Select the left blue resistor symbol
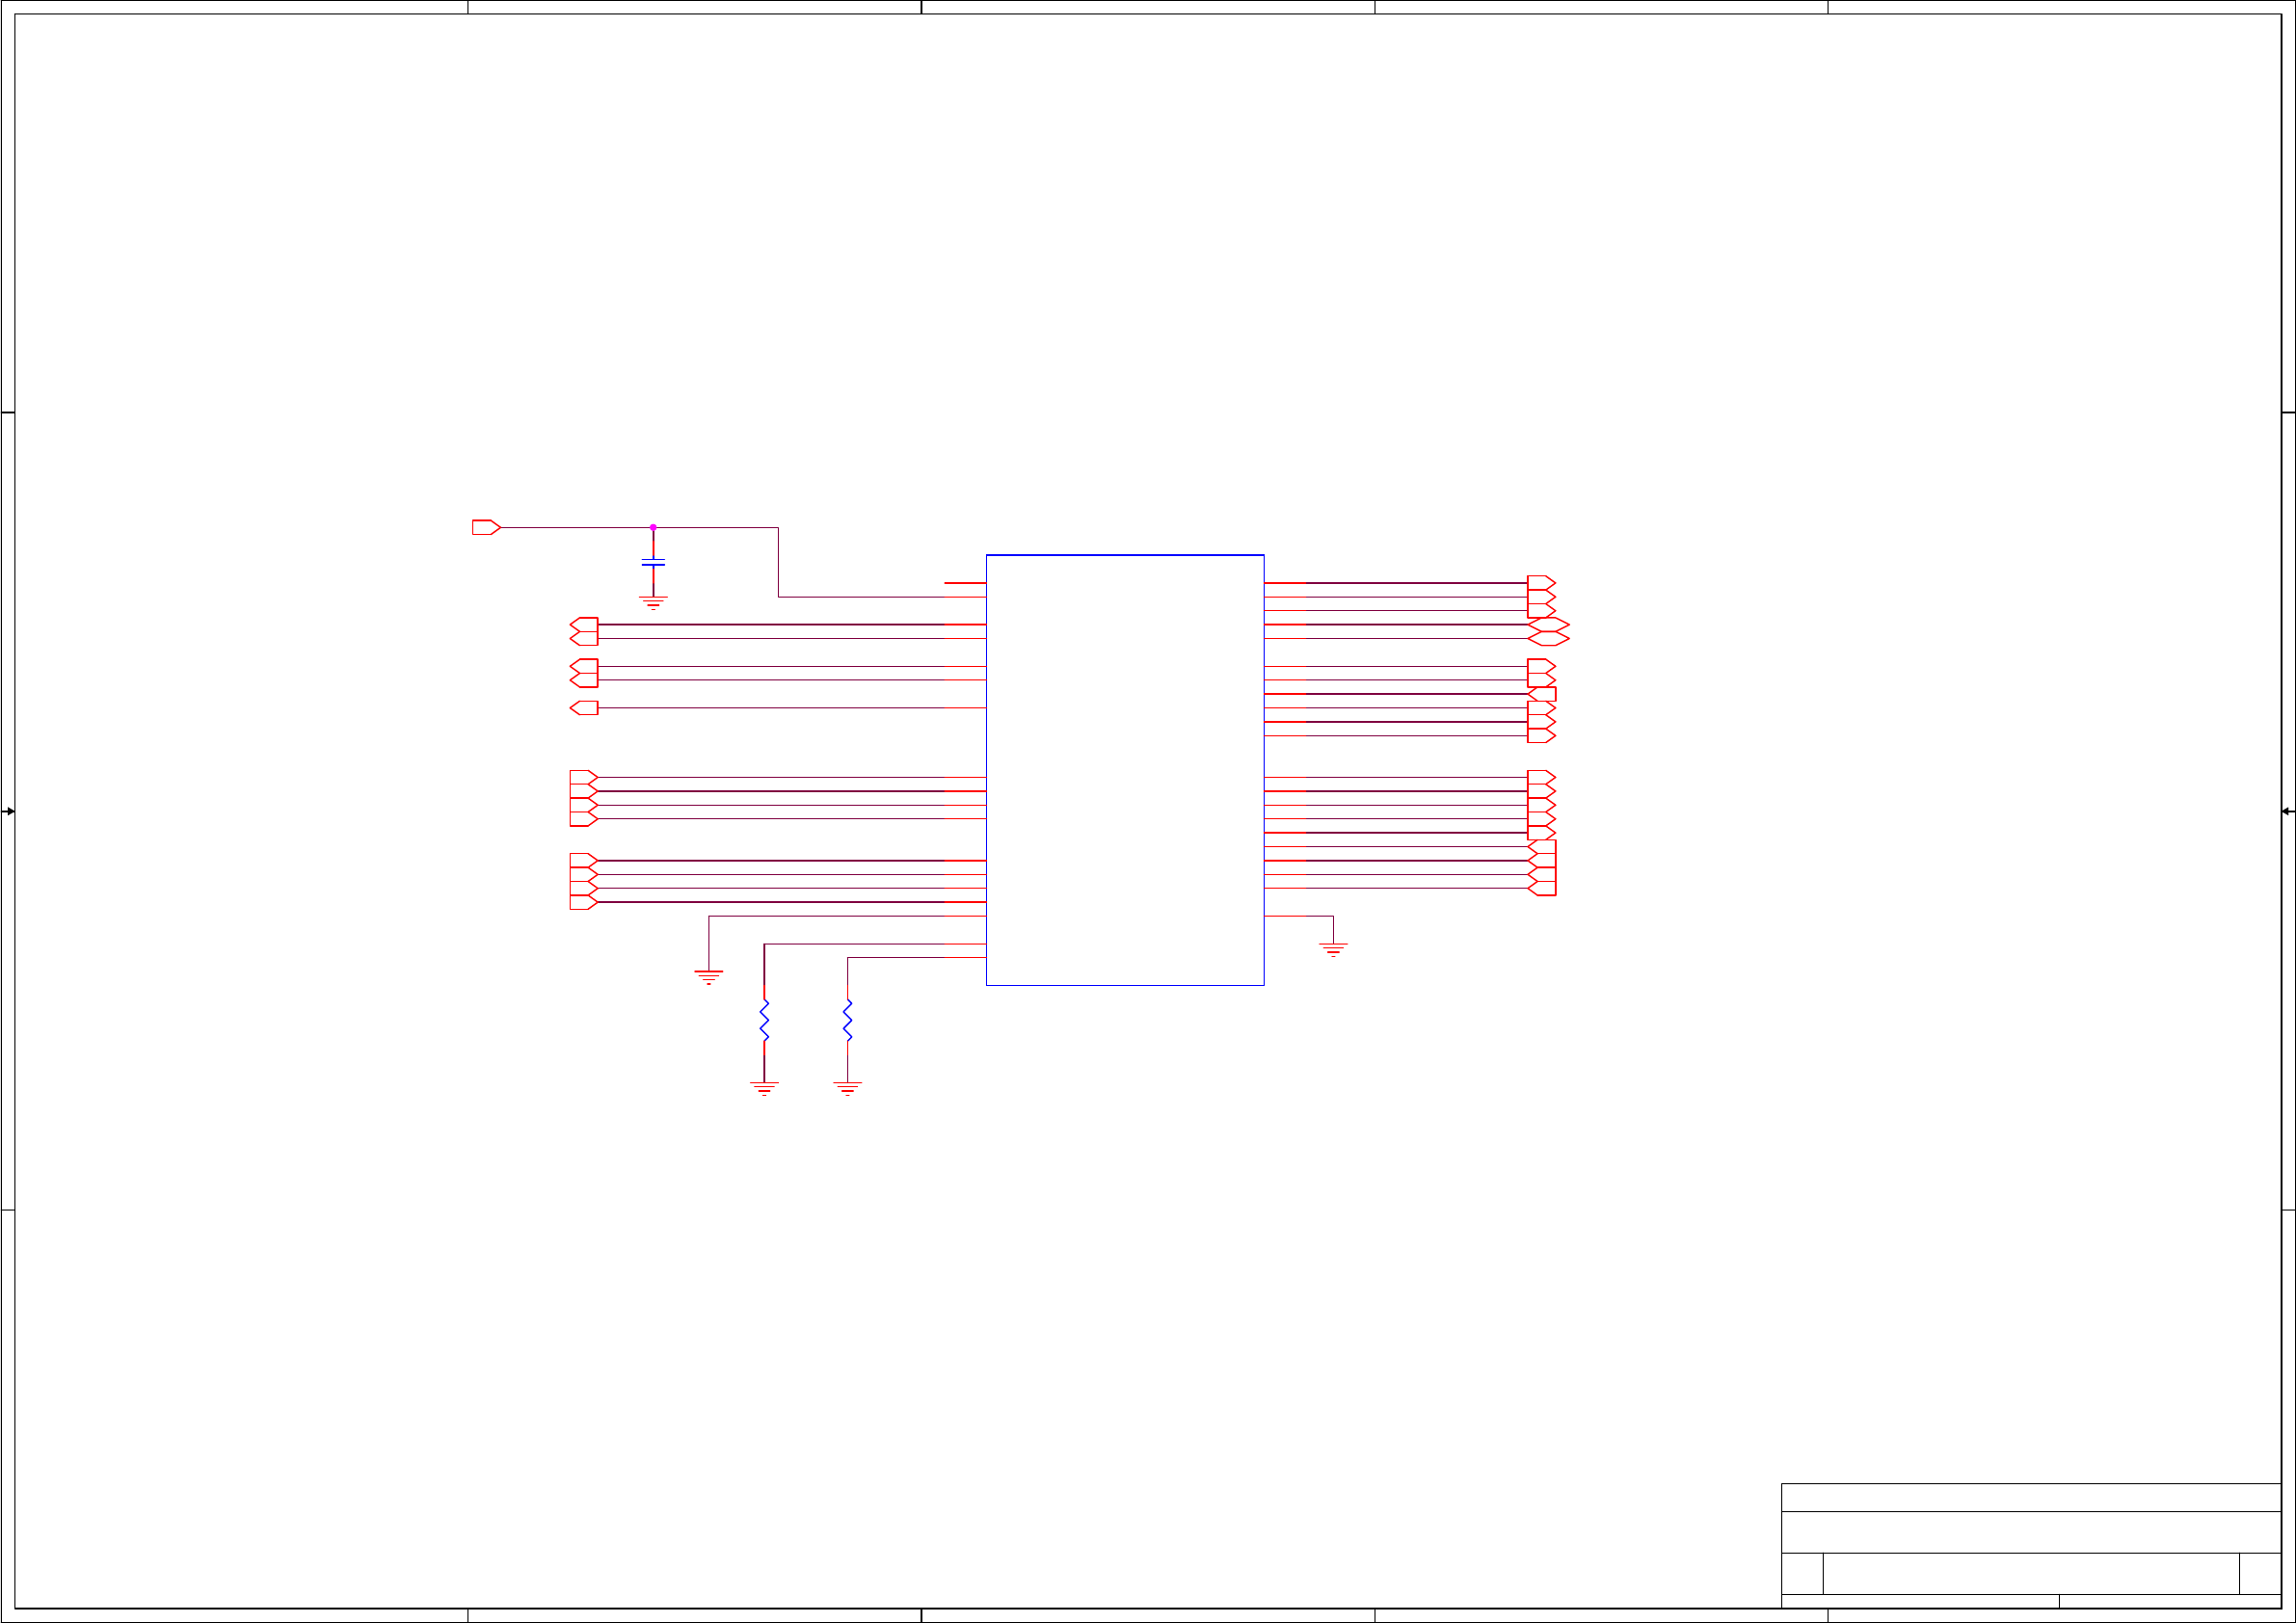This screenshot has width=2296, height=1623. (x=764, y=1020)
